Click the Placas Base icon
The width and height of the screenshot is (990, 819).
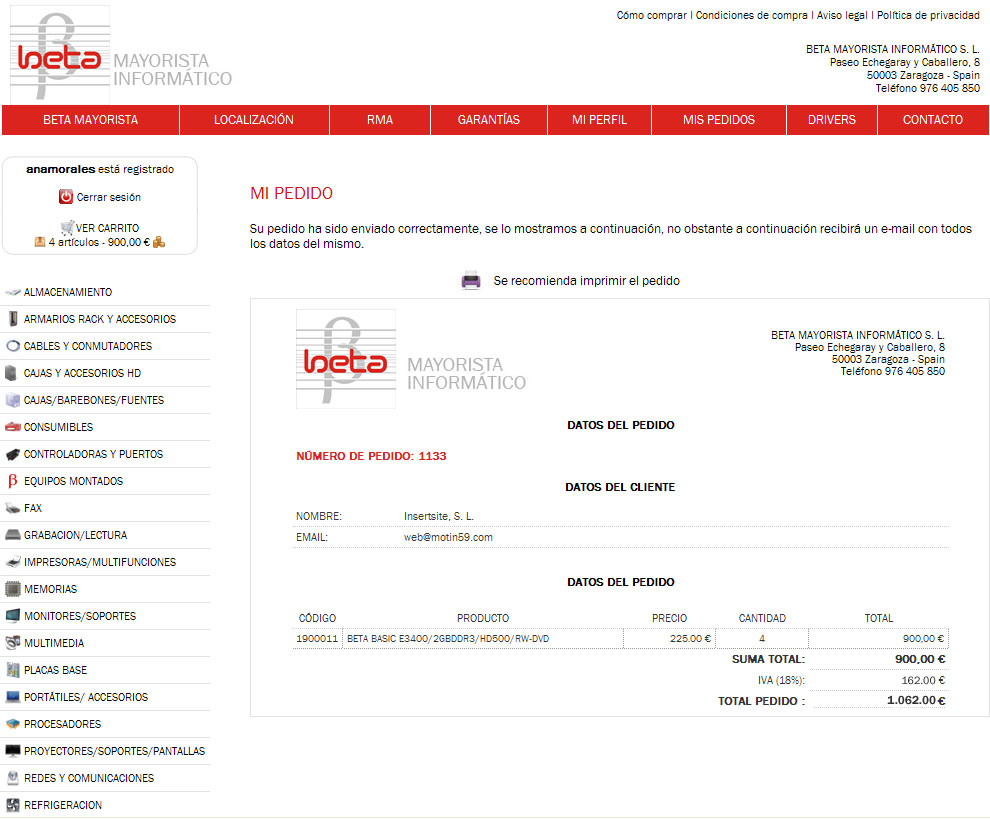point(13,670)
